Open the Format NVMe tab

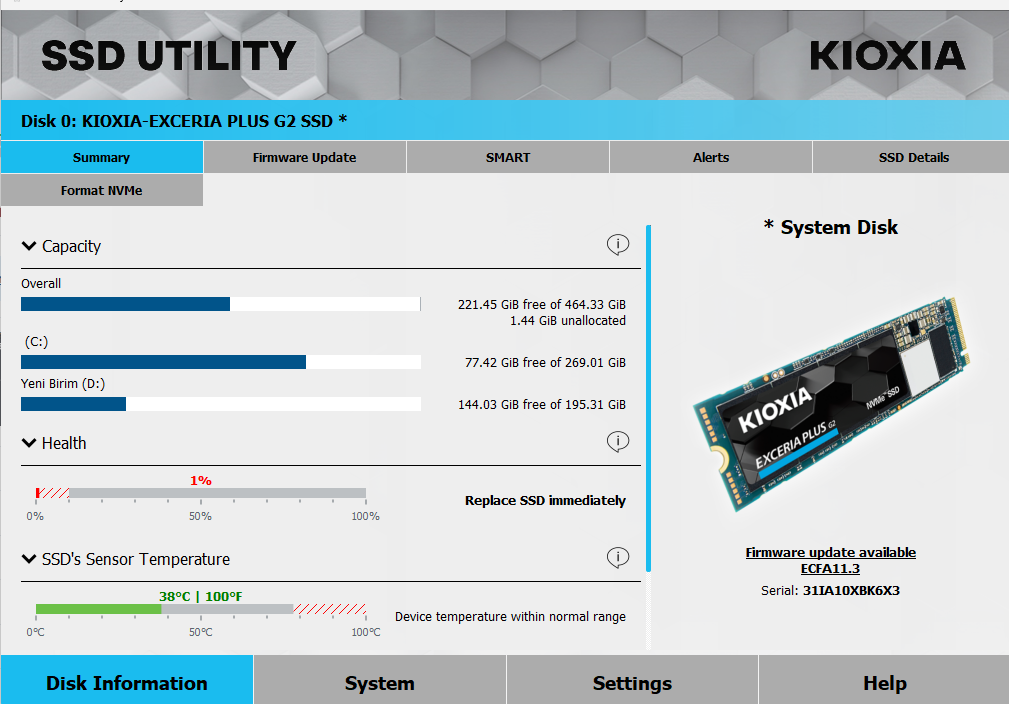tap(102, 190)
